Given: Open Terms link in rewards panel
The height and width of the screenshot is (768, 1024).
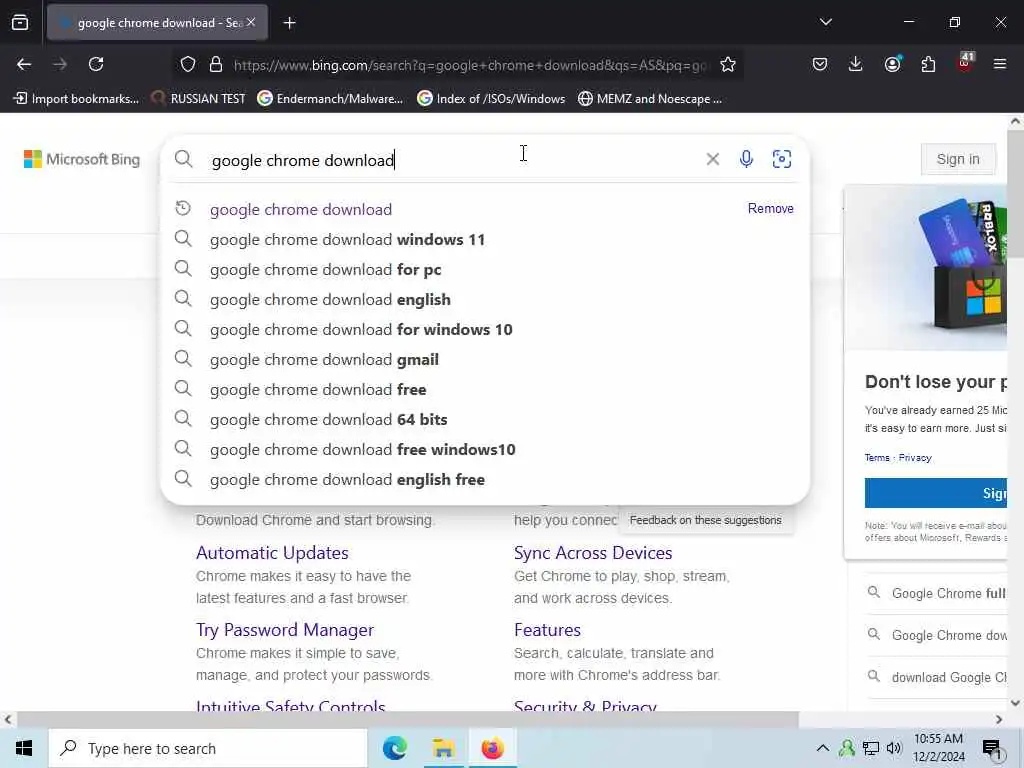Looking at the screenshot, I should pos(877,458).
